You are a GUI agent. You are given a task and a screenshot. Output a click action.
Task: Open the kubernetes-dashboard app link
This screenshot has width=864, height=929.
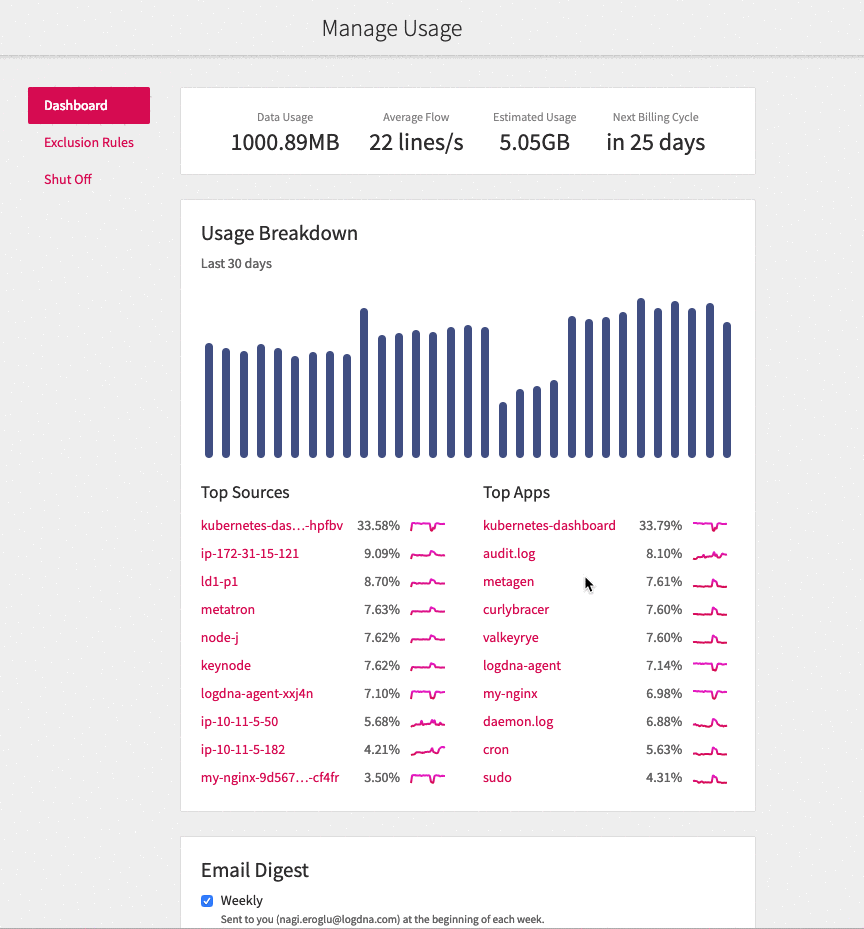[549, 525]
